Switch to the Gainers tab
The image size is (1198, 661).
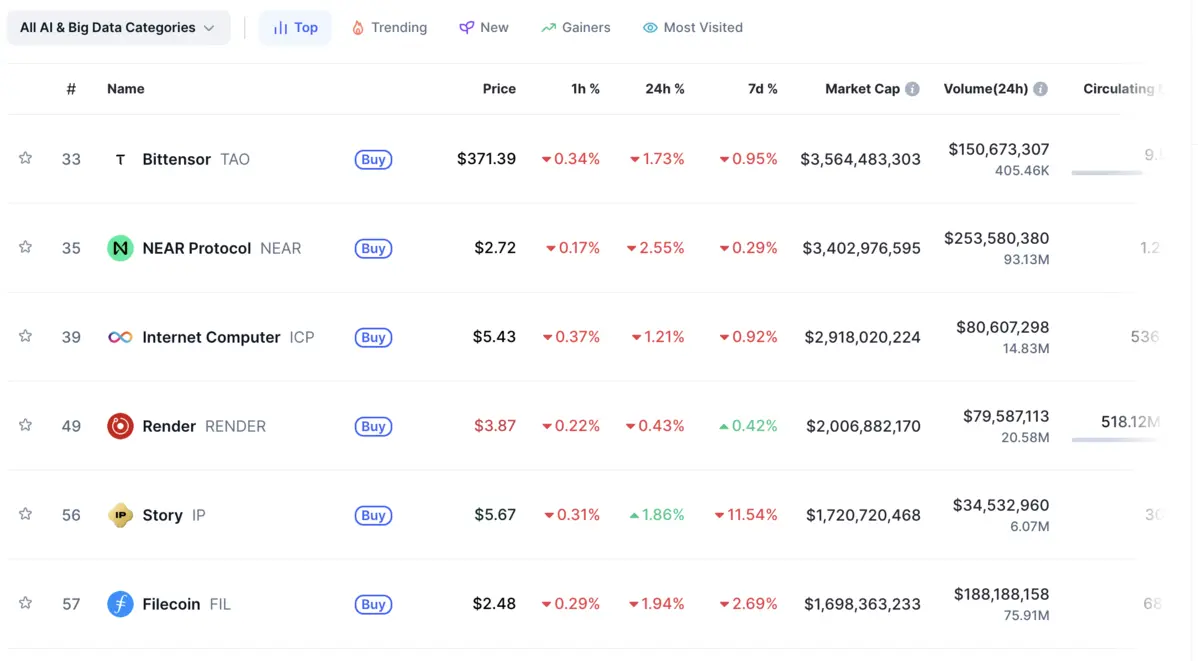pos(576,27)
